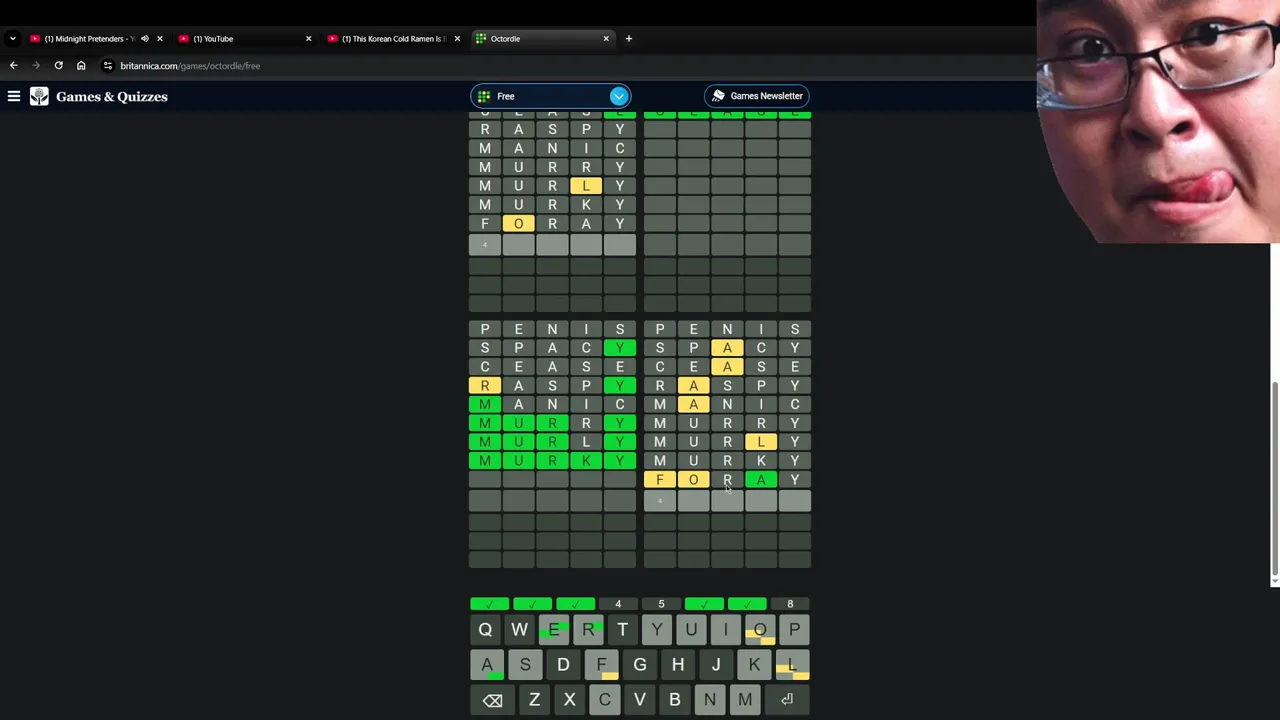This screenshot has width=1280, height=720.
Task: Tap the V key on the keyboard
Action: pos(640,700)
